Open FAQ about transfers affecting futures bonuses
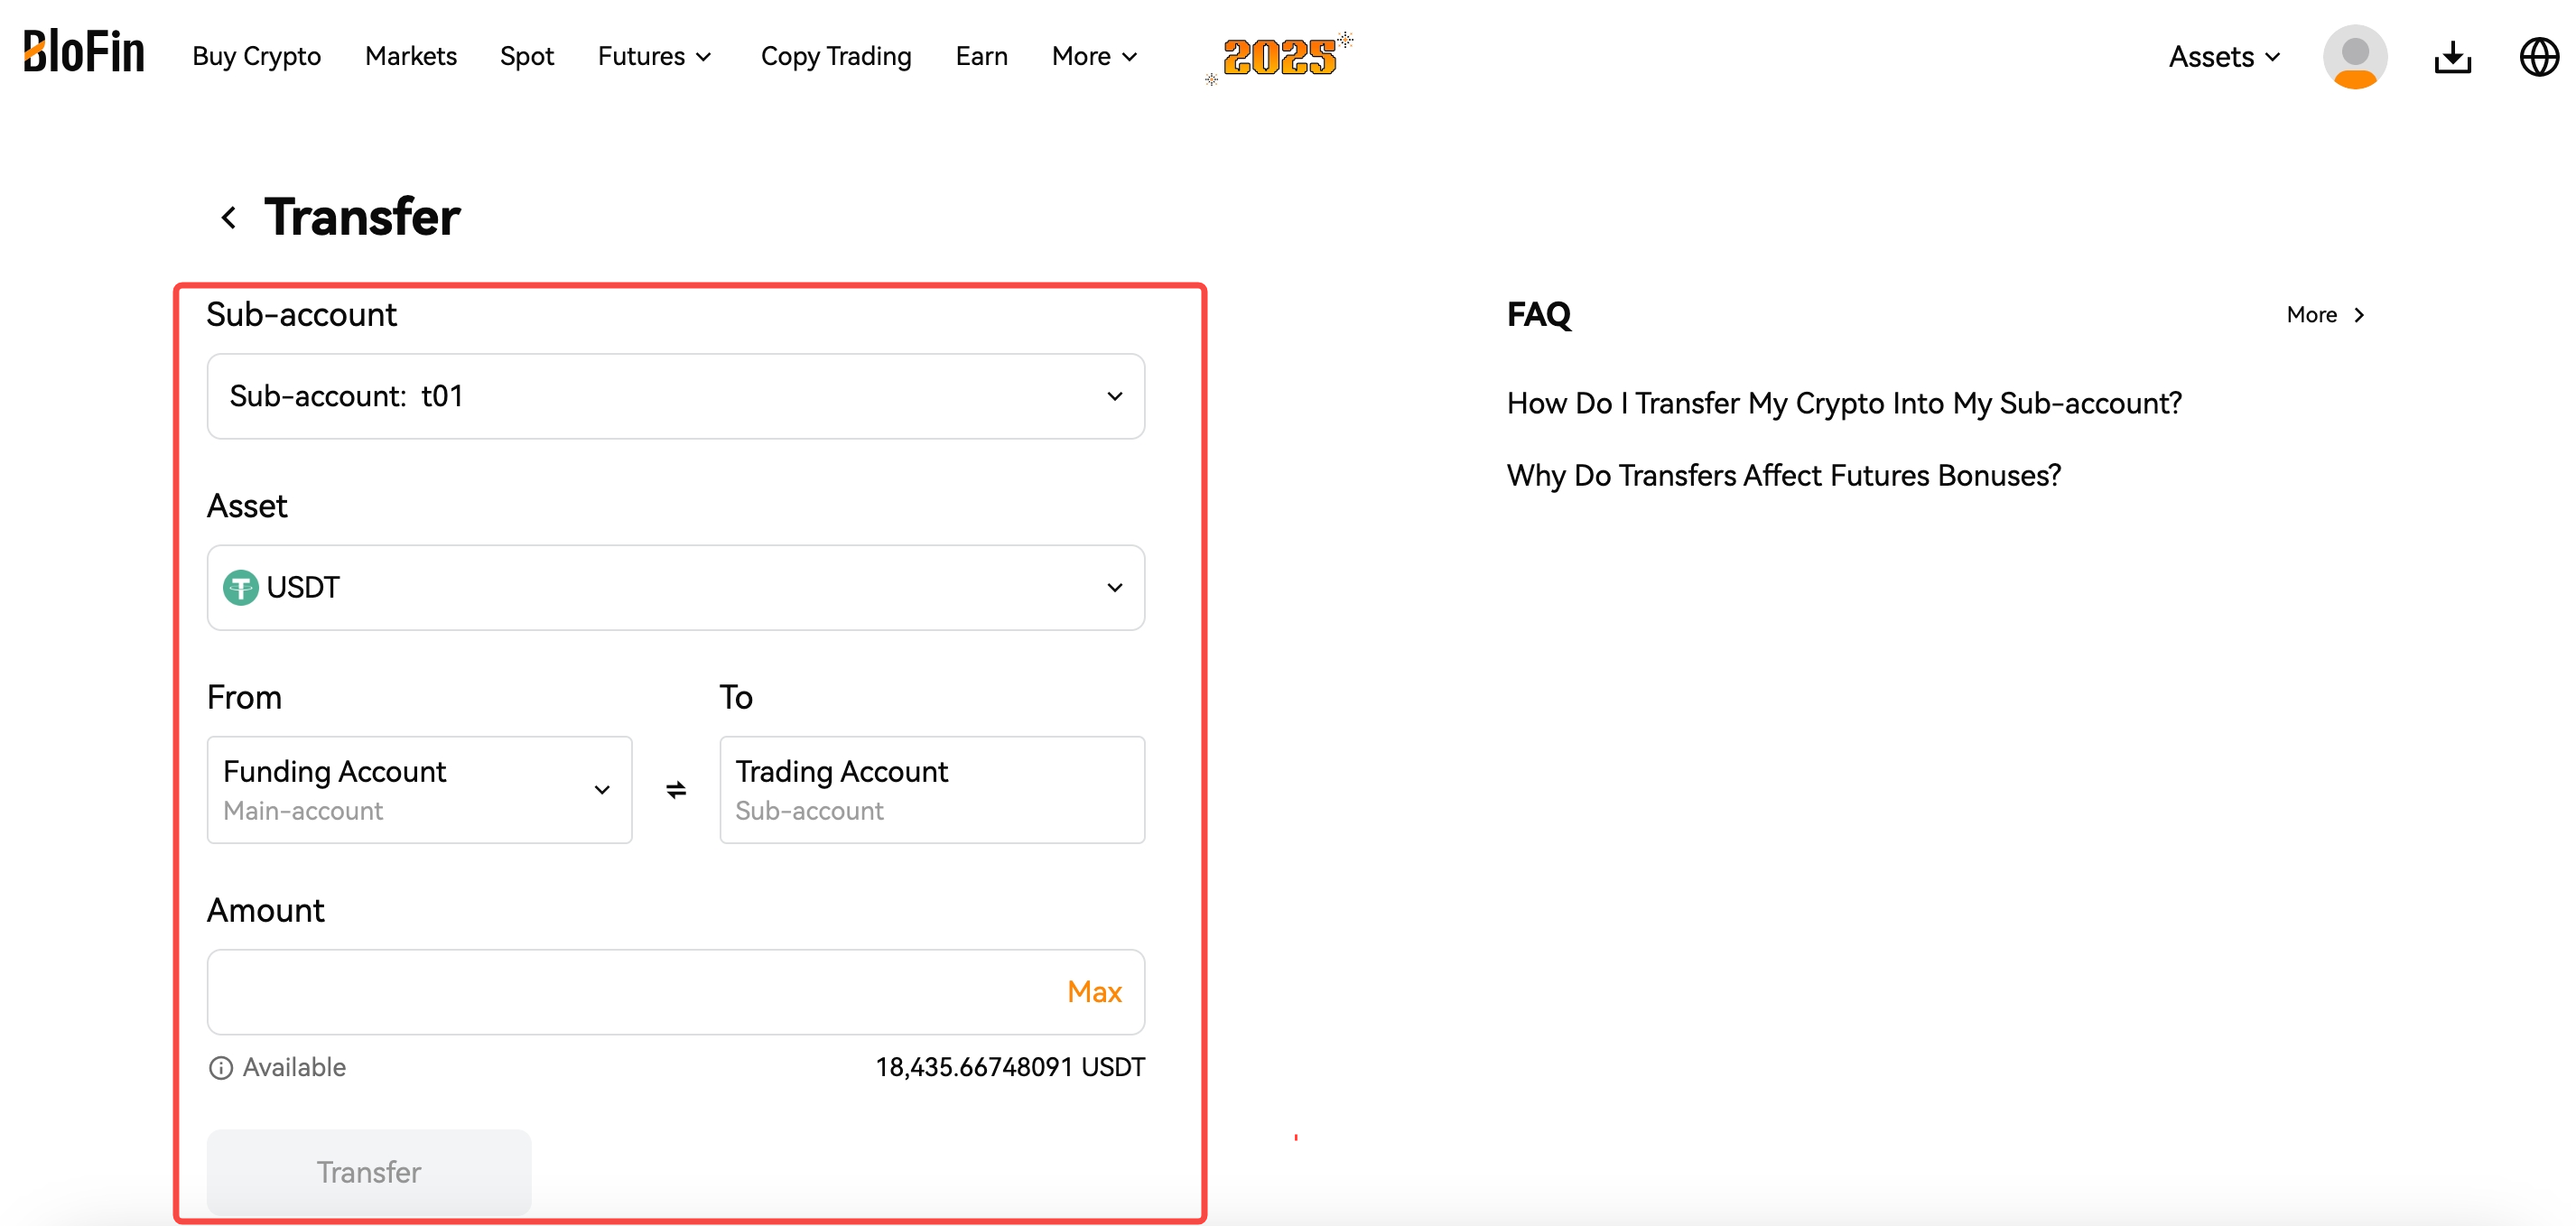Viewport: 2576px width, 1226px height. (1783, 475)
